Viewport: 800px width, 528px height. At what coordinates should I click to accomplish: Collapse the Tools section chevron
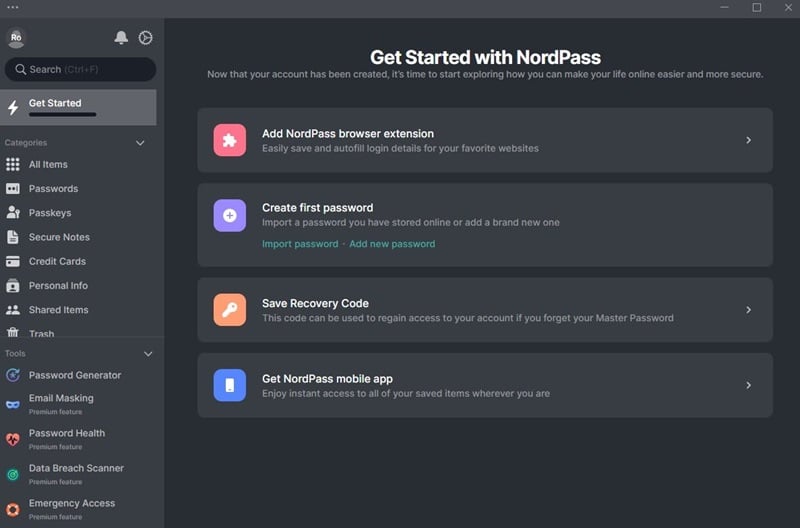pyautogui.click(x=148, y=354)
